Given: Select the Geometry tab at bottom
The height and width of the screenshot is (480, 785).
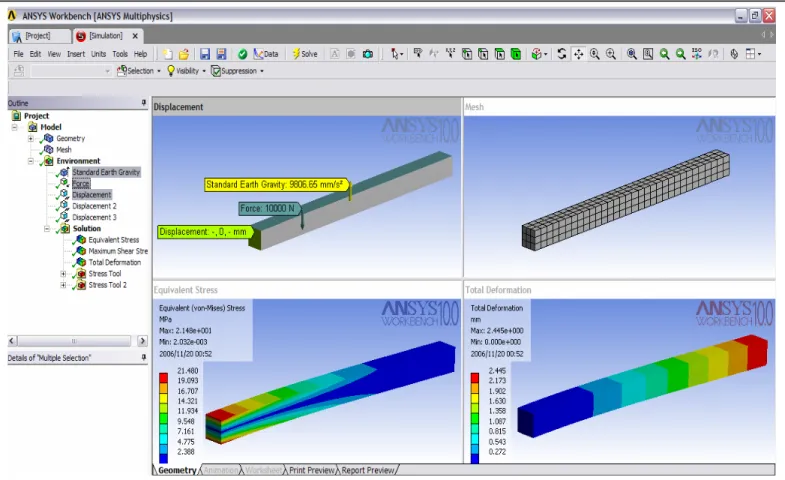Looking at the screenshot, I should [x=177, y=470].
